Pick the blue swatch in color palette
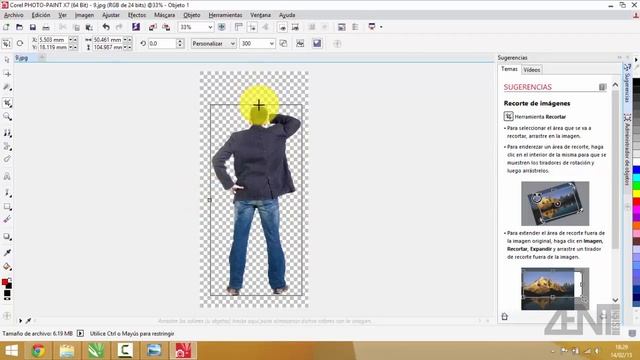Viewport: 640px width, 360px height. 636,170
